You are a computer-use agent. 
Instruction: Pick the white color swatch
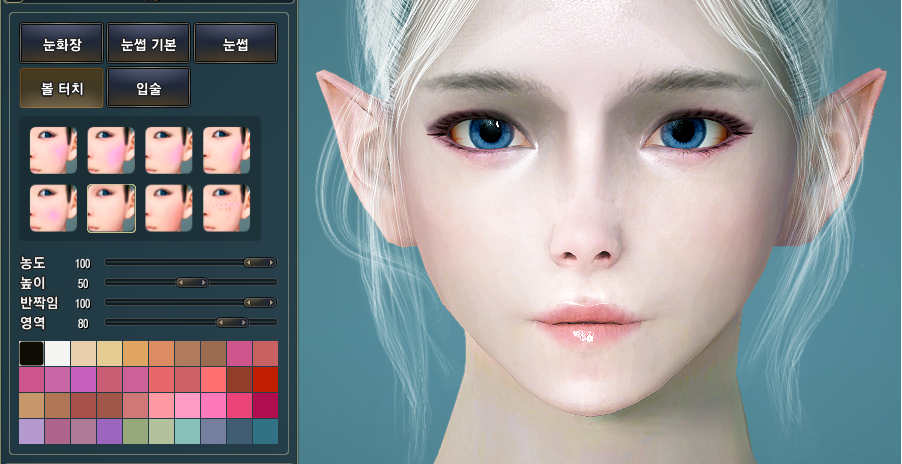(x=58, y=354)
